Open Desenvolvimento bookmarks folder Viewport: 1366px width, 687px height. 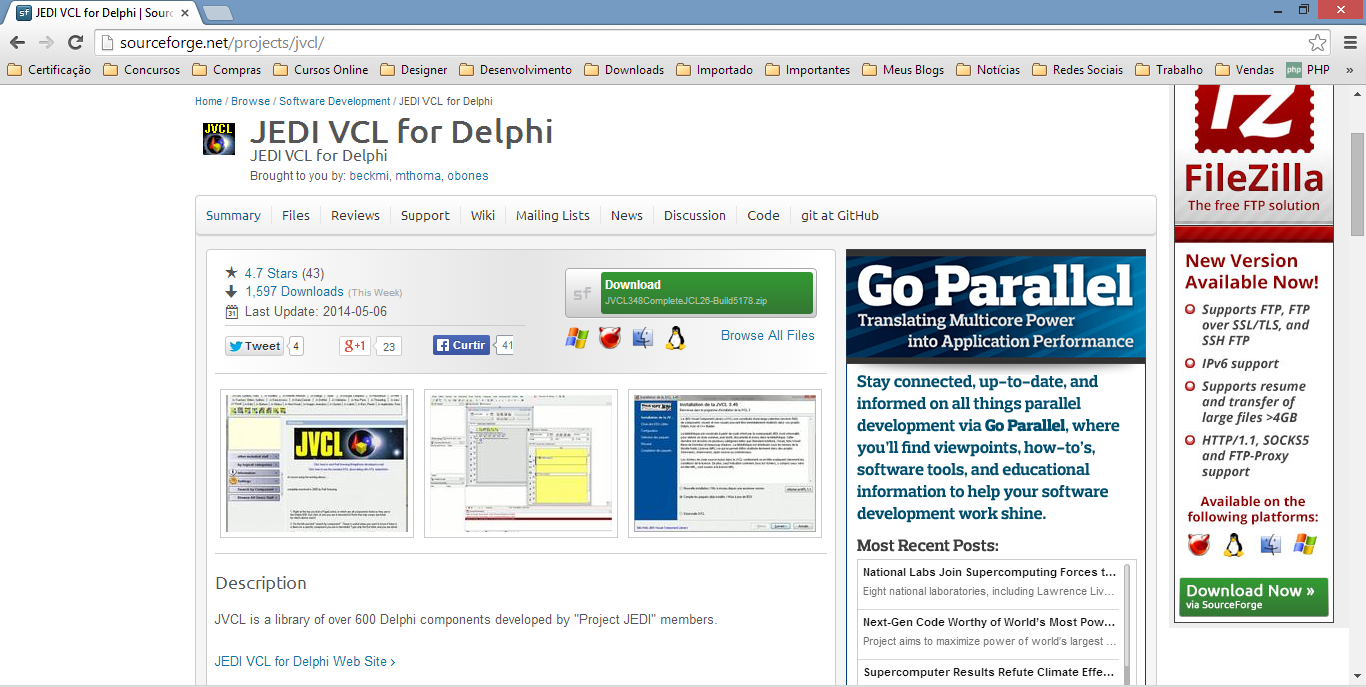(515, 70)
